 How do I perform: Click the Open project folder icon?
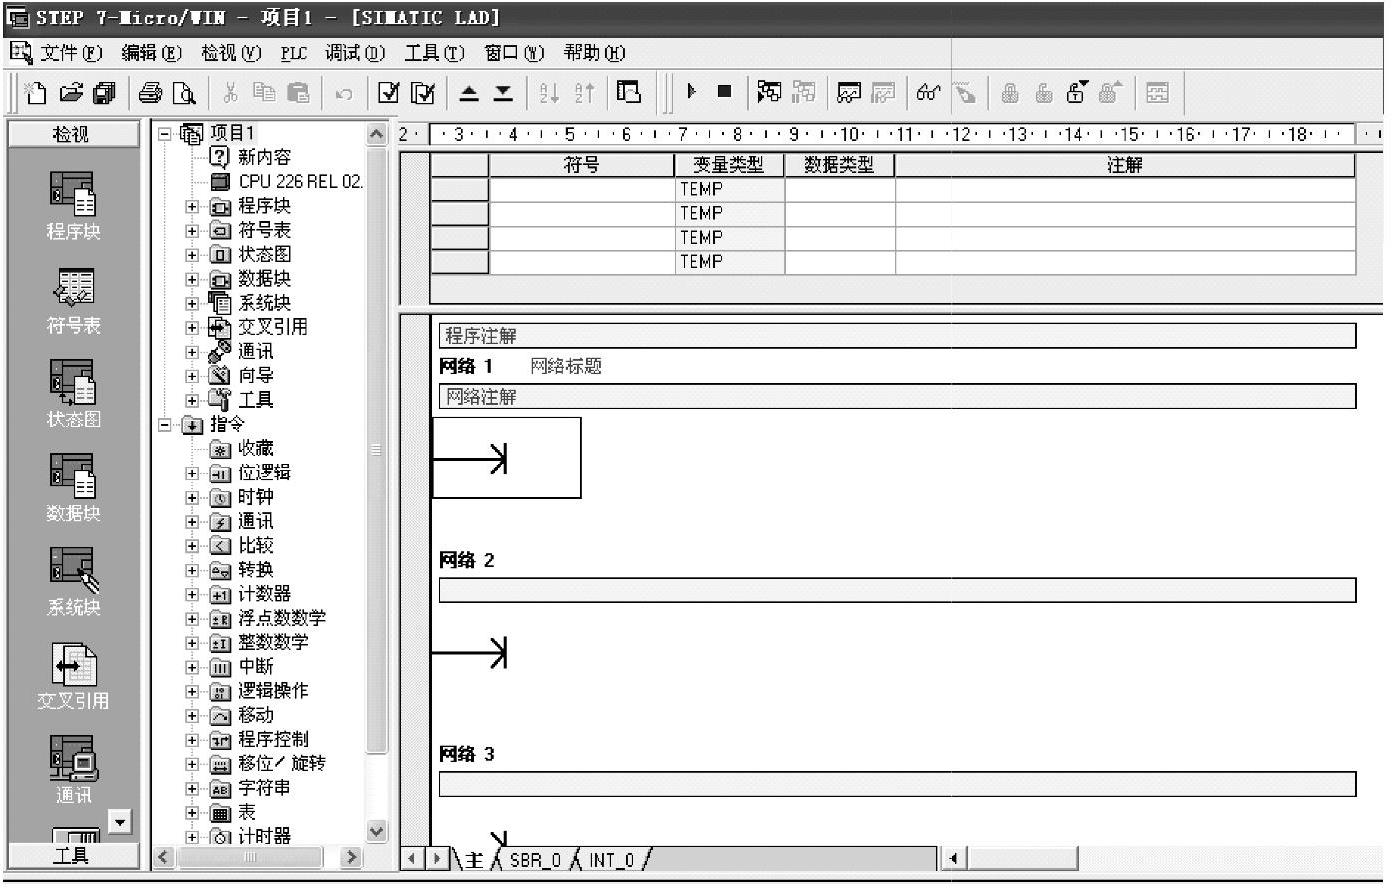[x=70, y=93]
